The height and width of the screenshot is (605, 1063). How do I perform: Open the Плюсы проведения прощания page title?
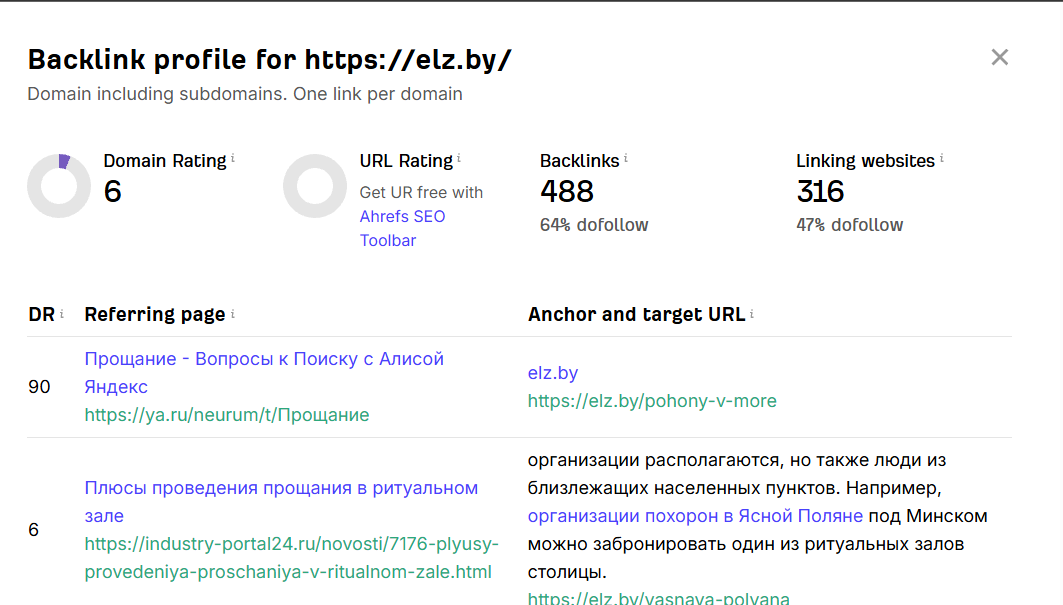(x=281, y=501)
